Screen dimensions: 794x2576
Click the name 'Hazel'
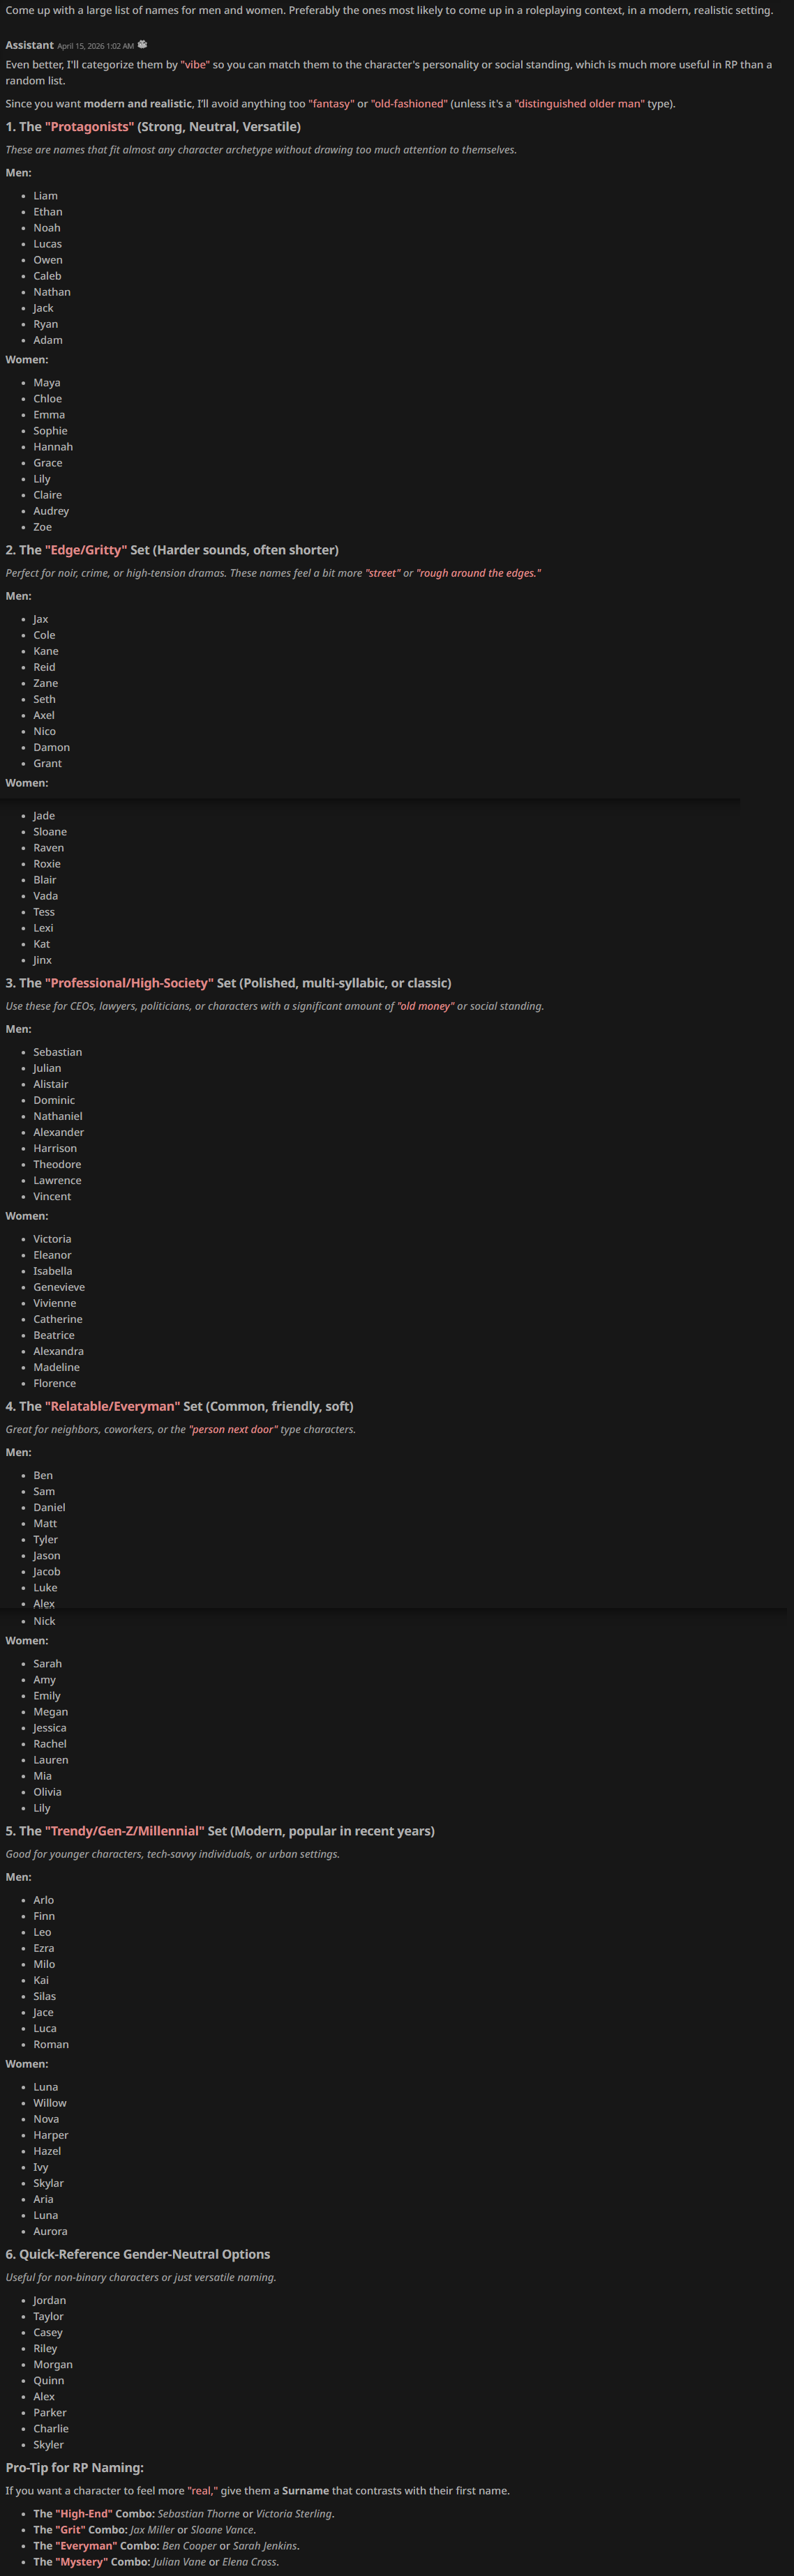coord(47,2151)
